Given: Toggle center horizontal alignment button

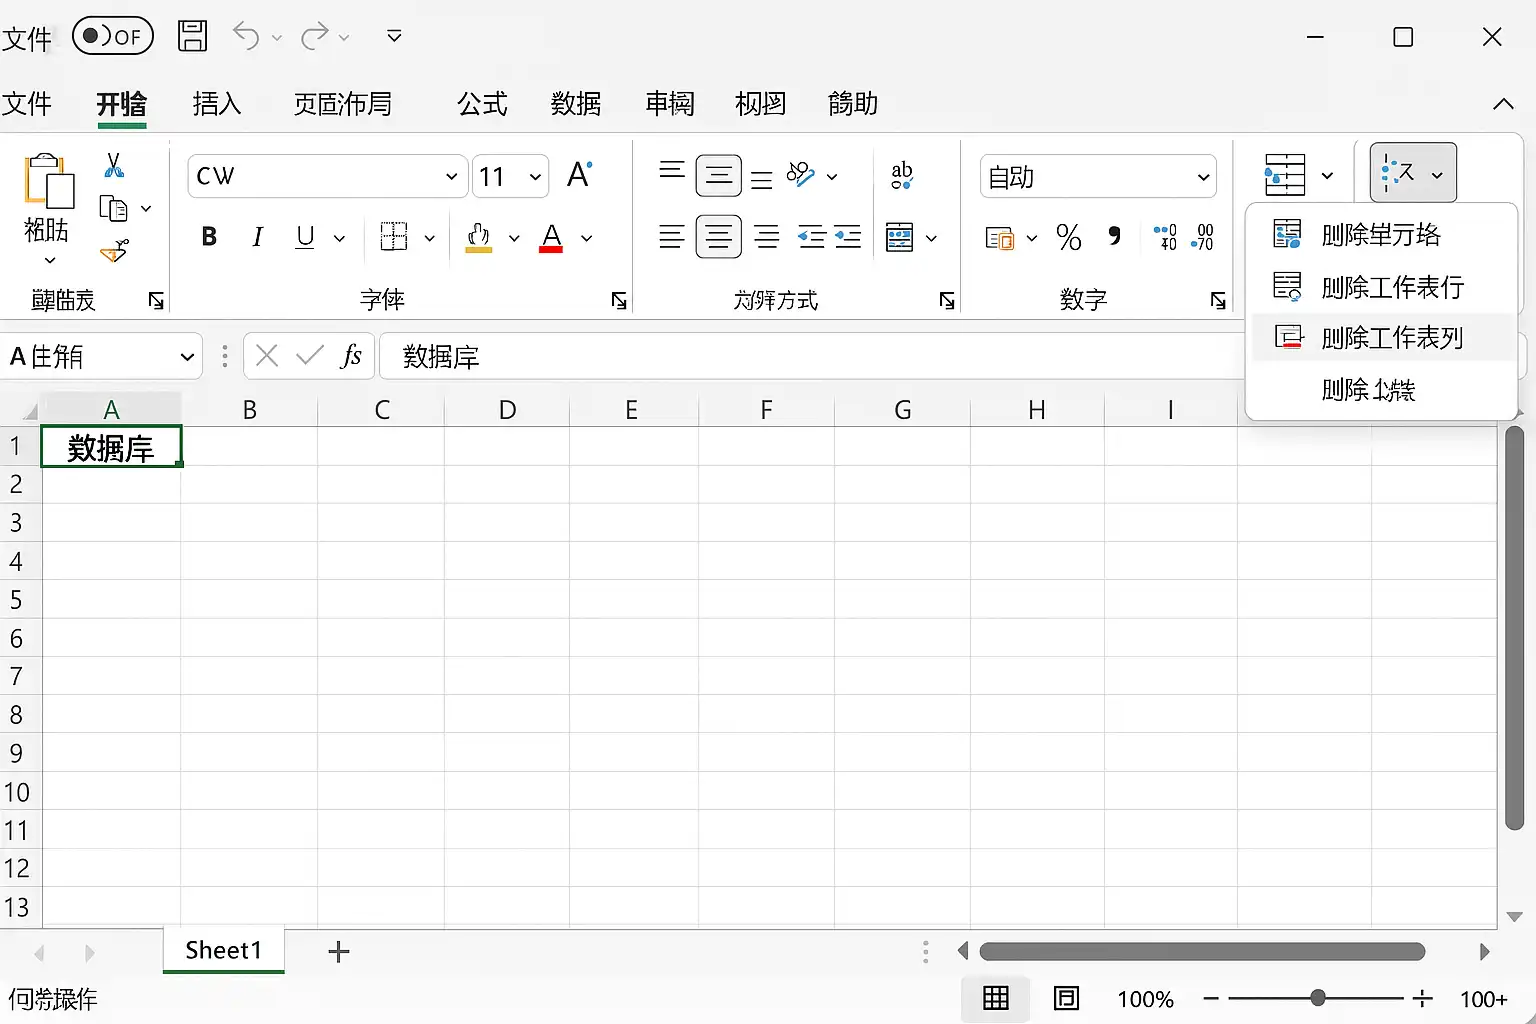Looking at the screenshot, I should click(718, 237).
